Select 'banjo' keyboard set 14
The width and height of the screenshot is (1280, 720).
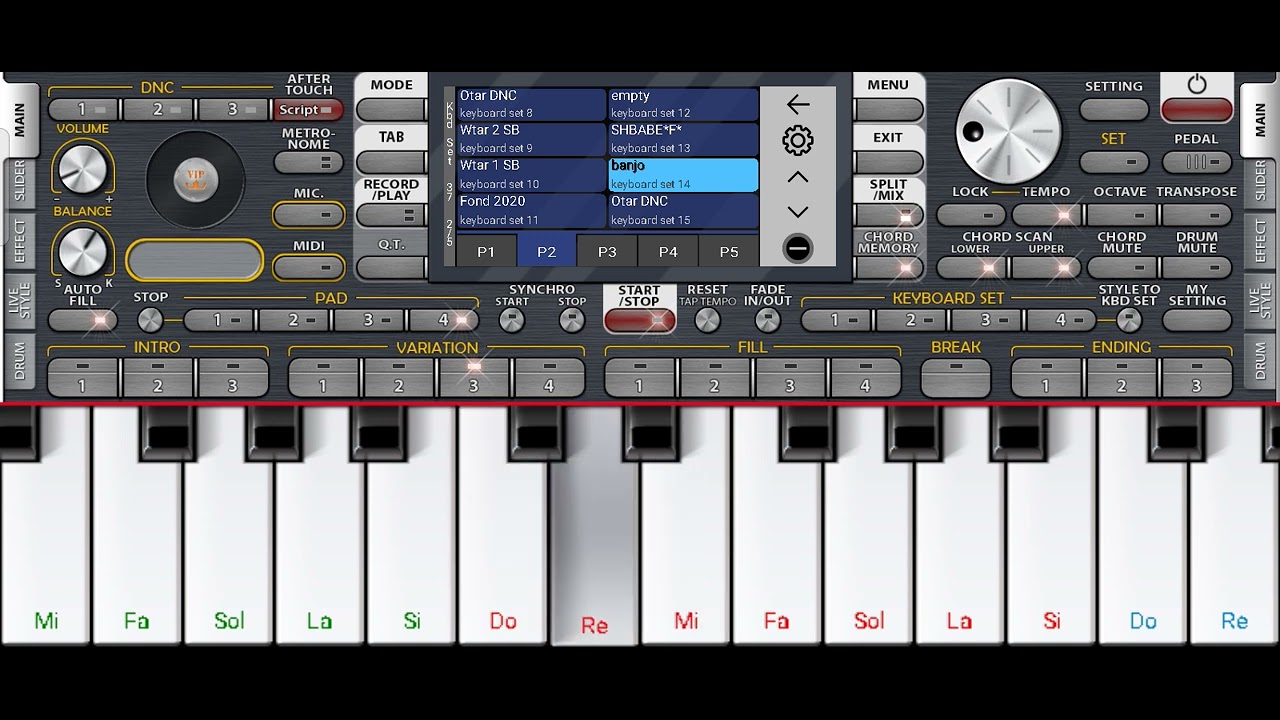coord(683,174)
